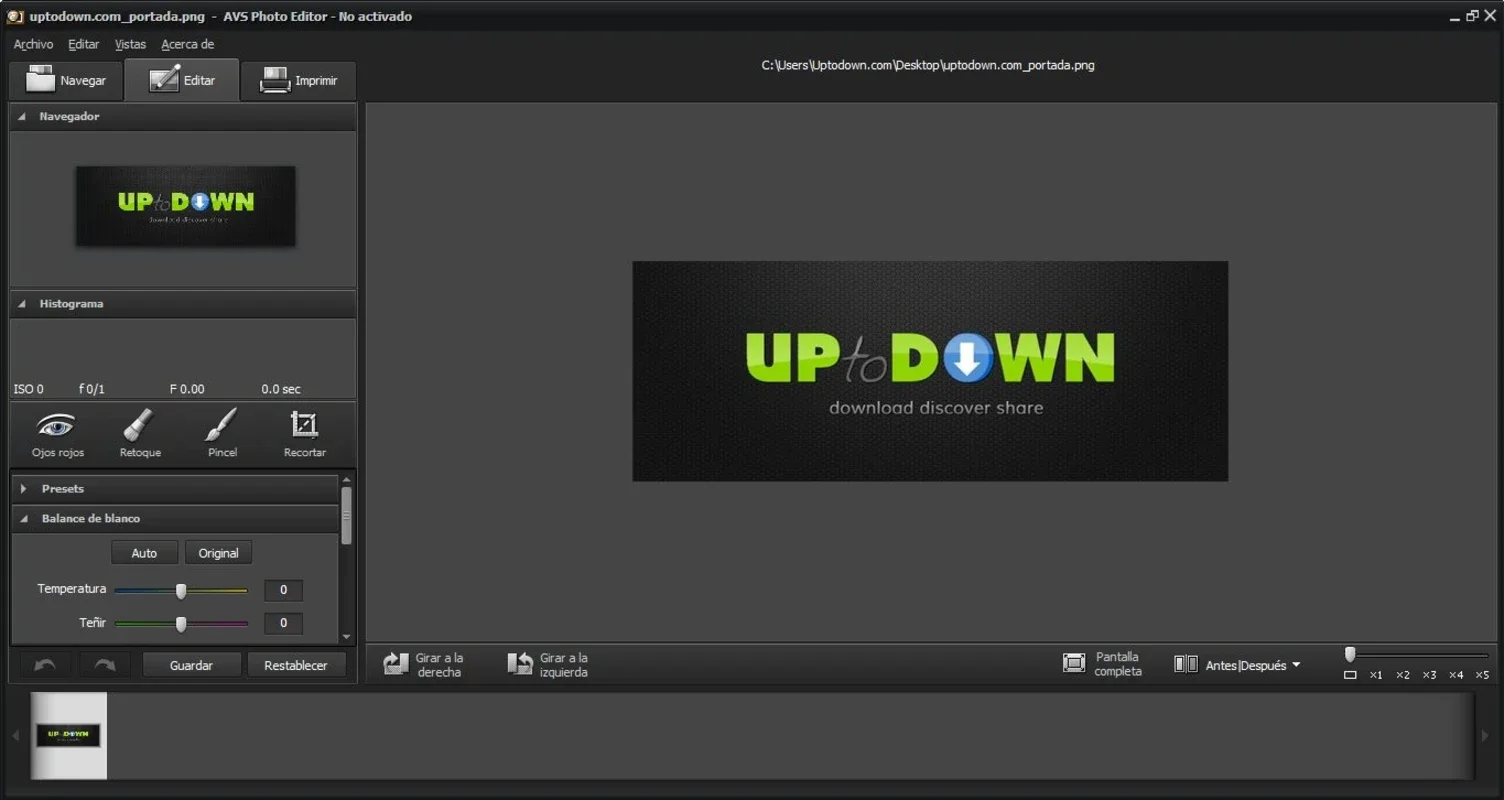Viewport: 1504px width, 800px height.
Task: Click the Guardar button
Action: click(191, 665)
